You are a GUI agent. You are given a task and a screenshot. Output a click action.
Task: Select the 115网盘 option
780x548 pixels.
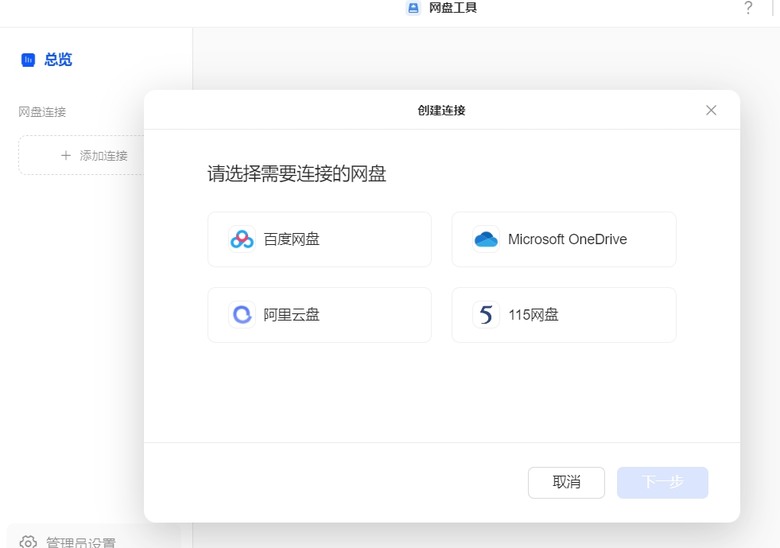pyautogui.click(x=564, y=315)
